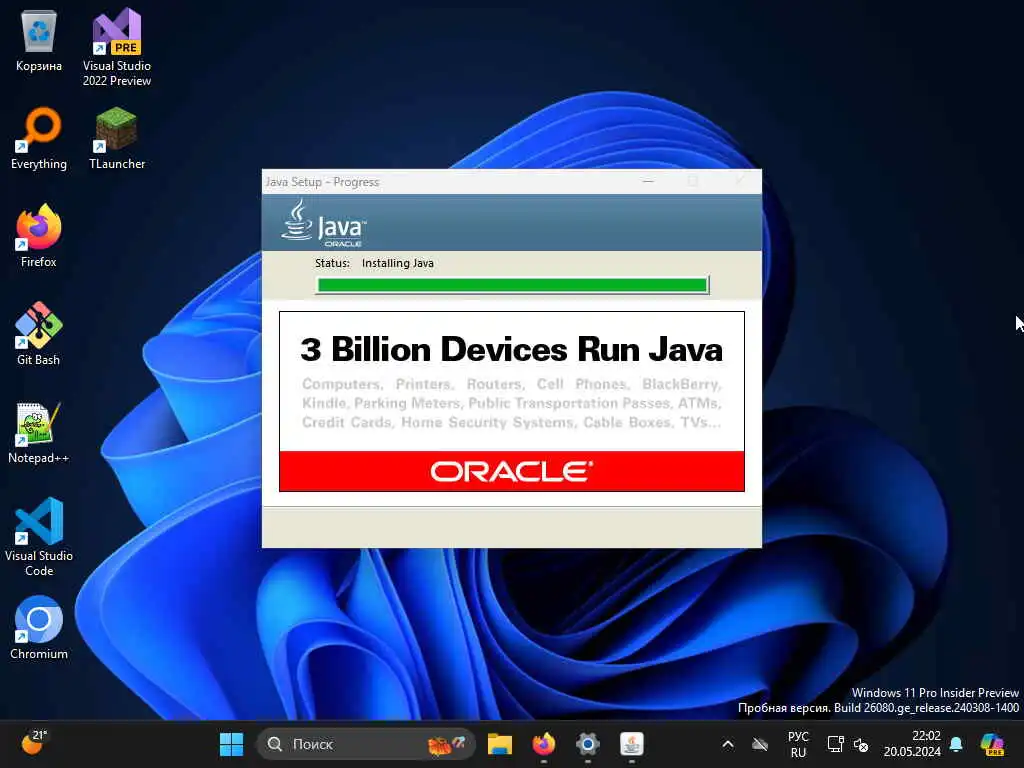
Task: Click the 'Installing Java' status text
Action: pyautogui.click(x=398, y=263)
